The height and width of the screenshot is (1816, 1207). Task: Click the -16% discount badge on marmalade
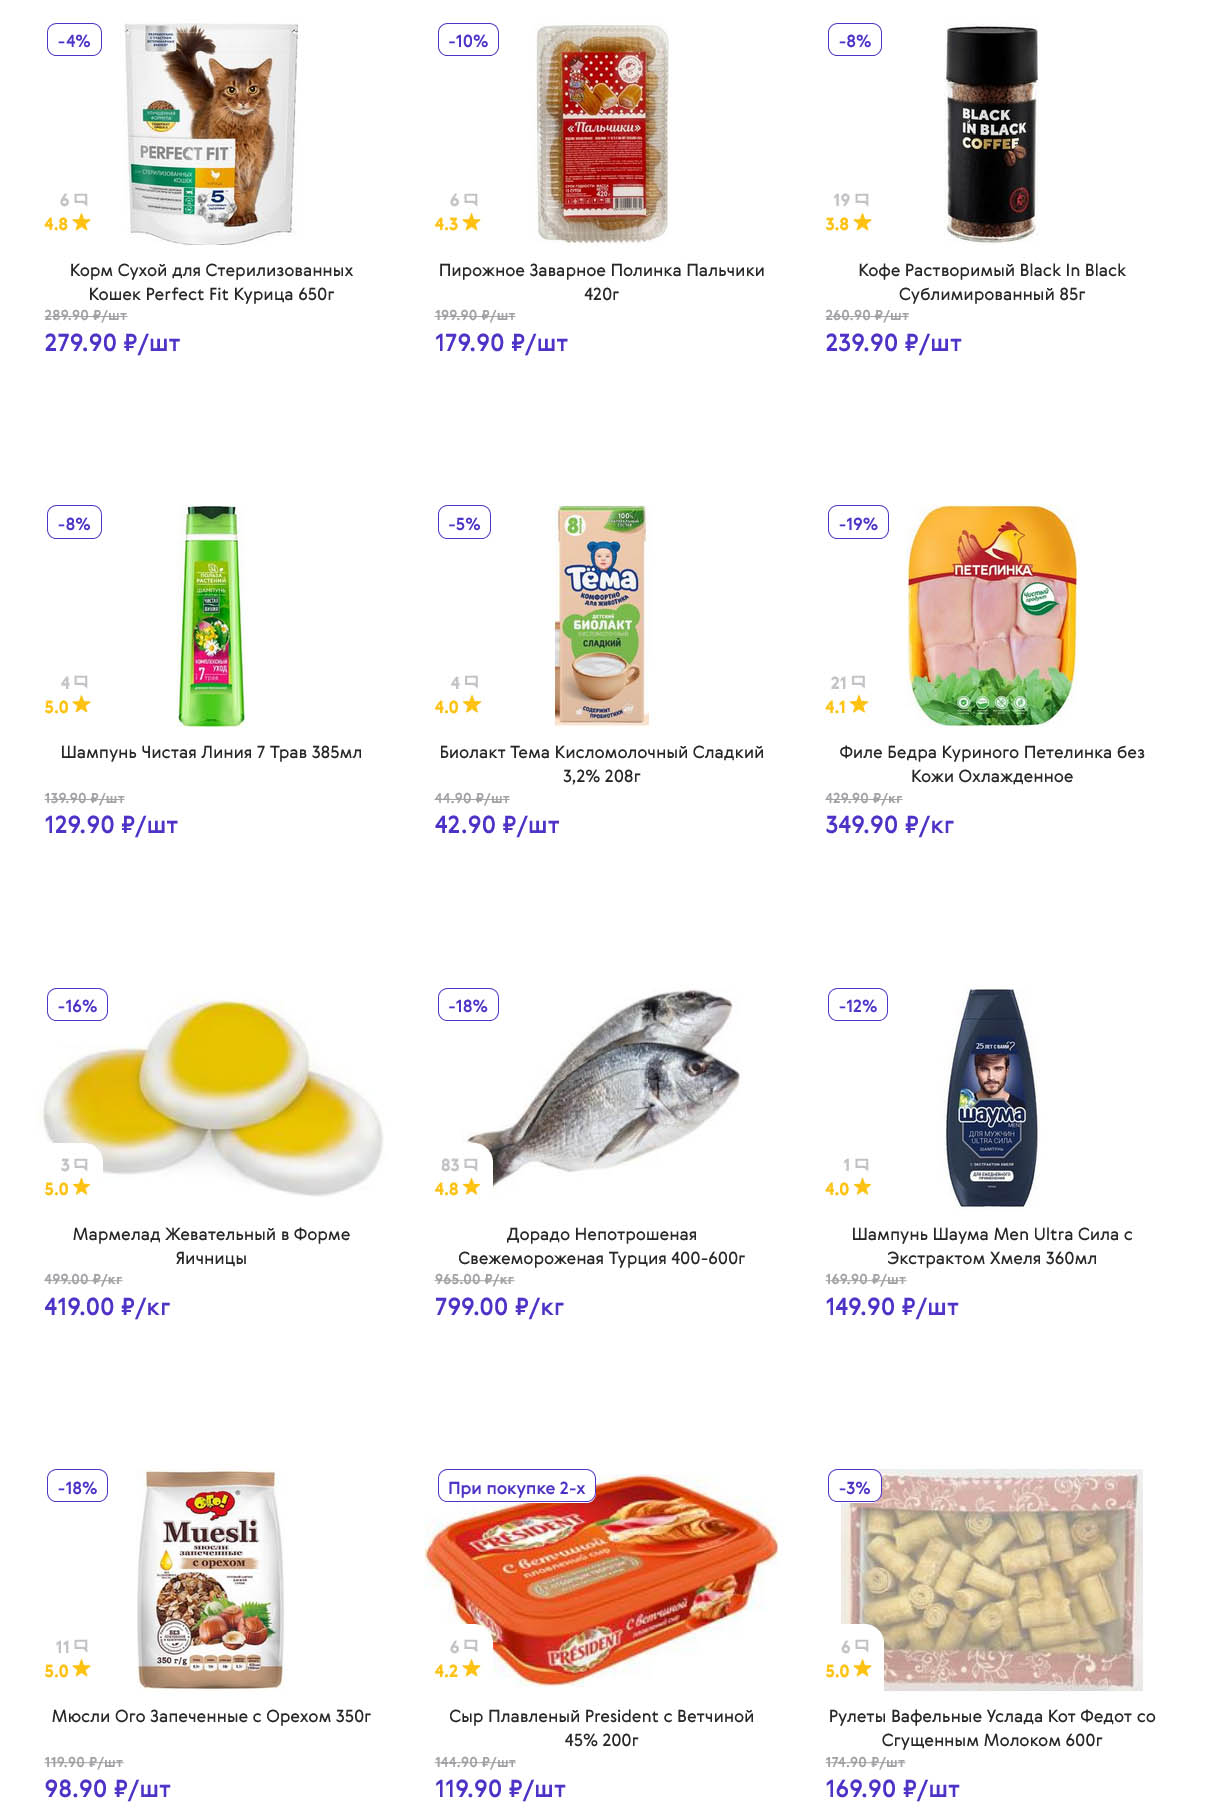coord(77,1005)
